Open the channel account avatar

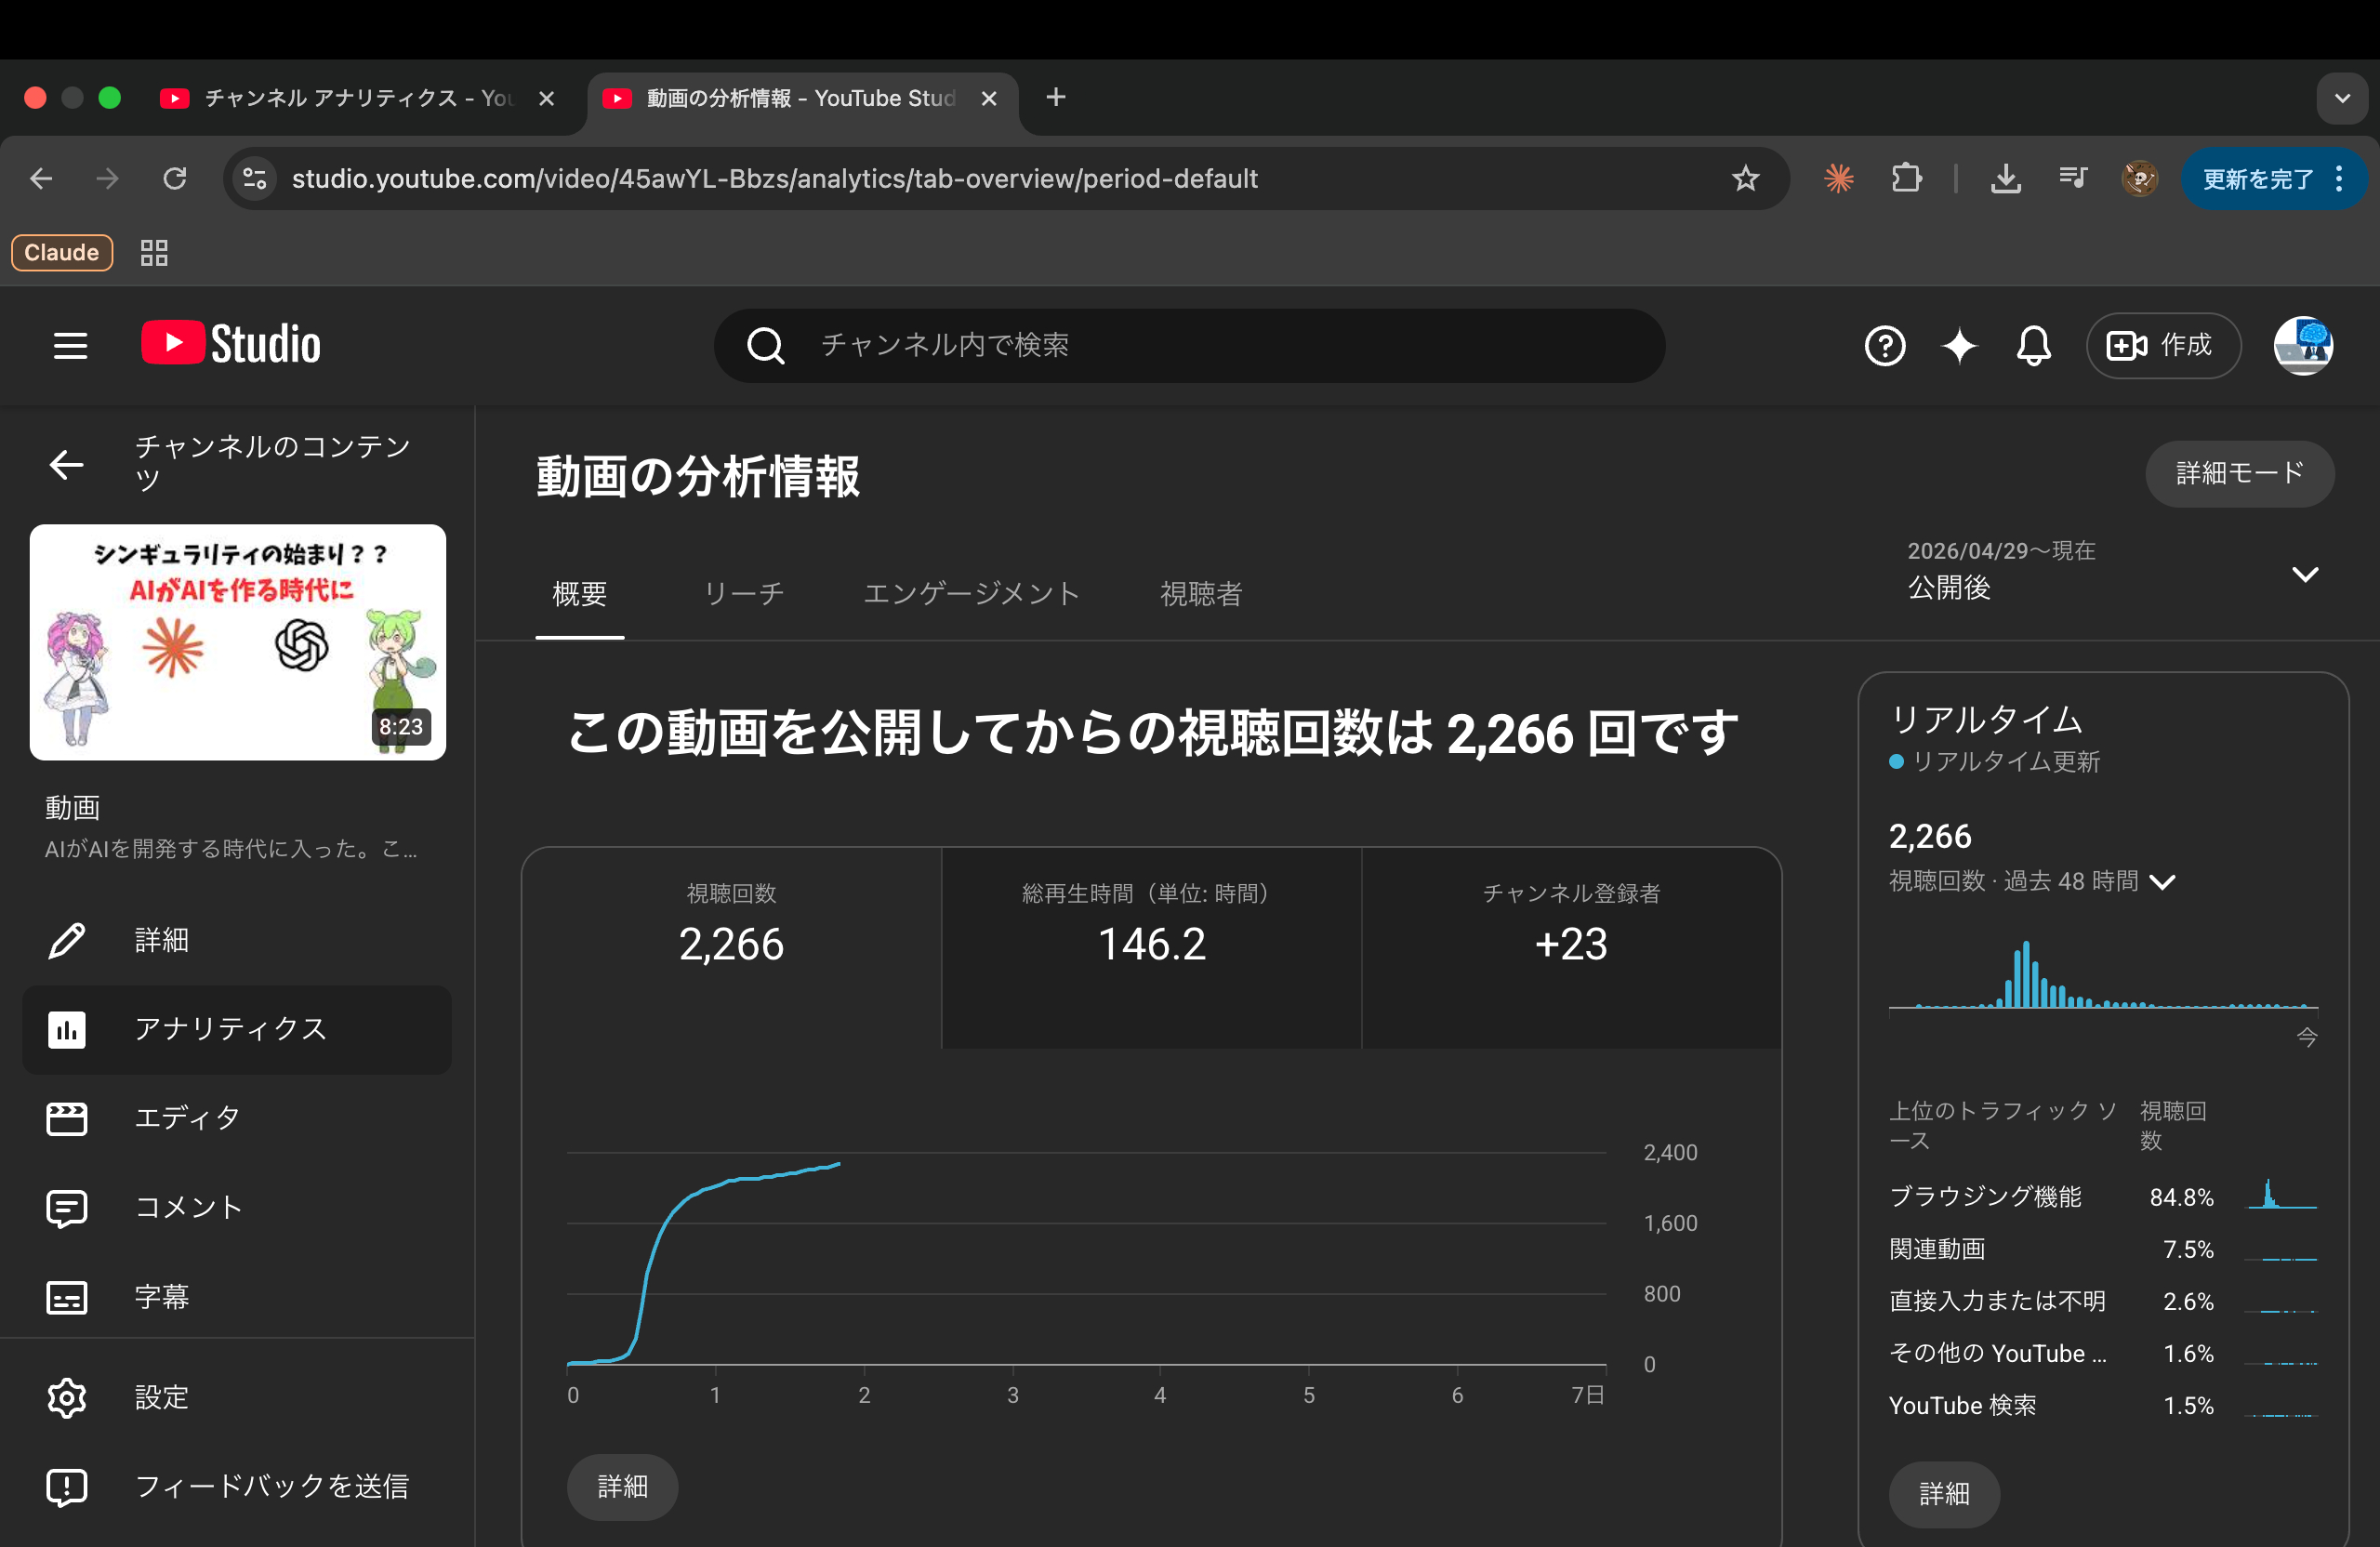pyautogui.click(x=2303, y=346)
